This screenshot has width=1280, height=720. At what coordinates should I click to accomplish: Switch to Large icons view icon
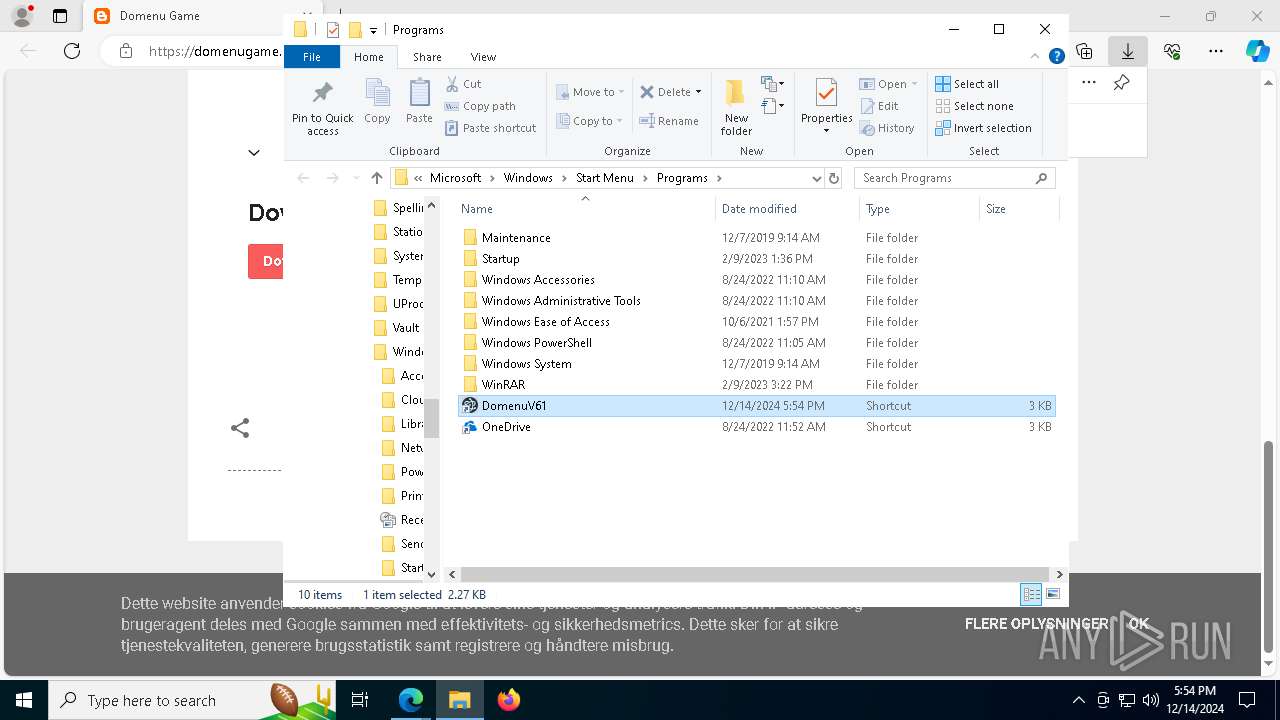[1052, 594]
